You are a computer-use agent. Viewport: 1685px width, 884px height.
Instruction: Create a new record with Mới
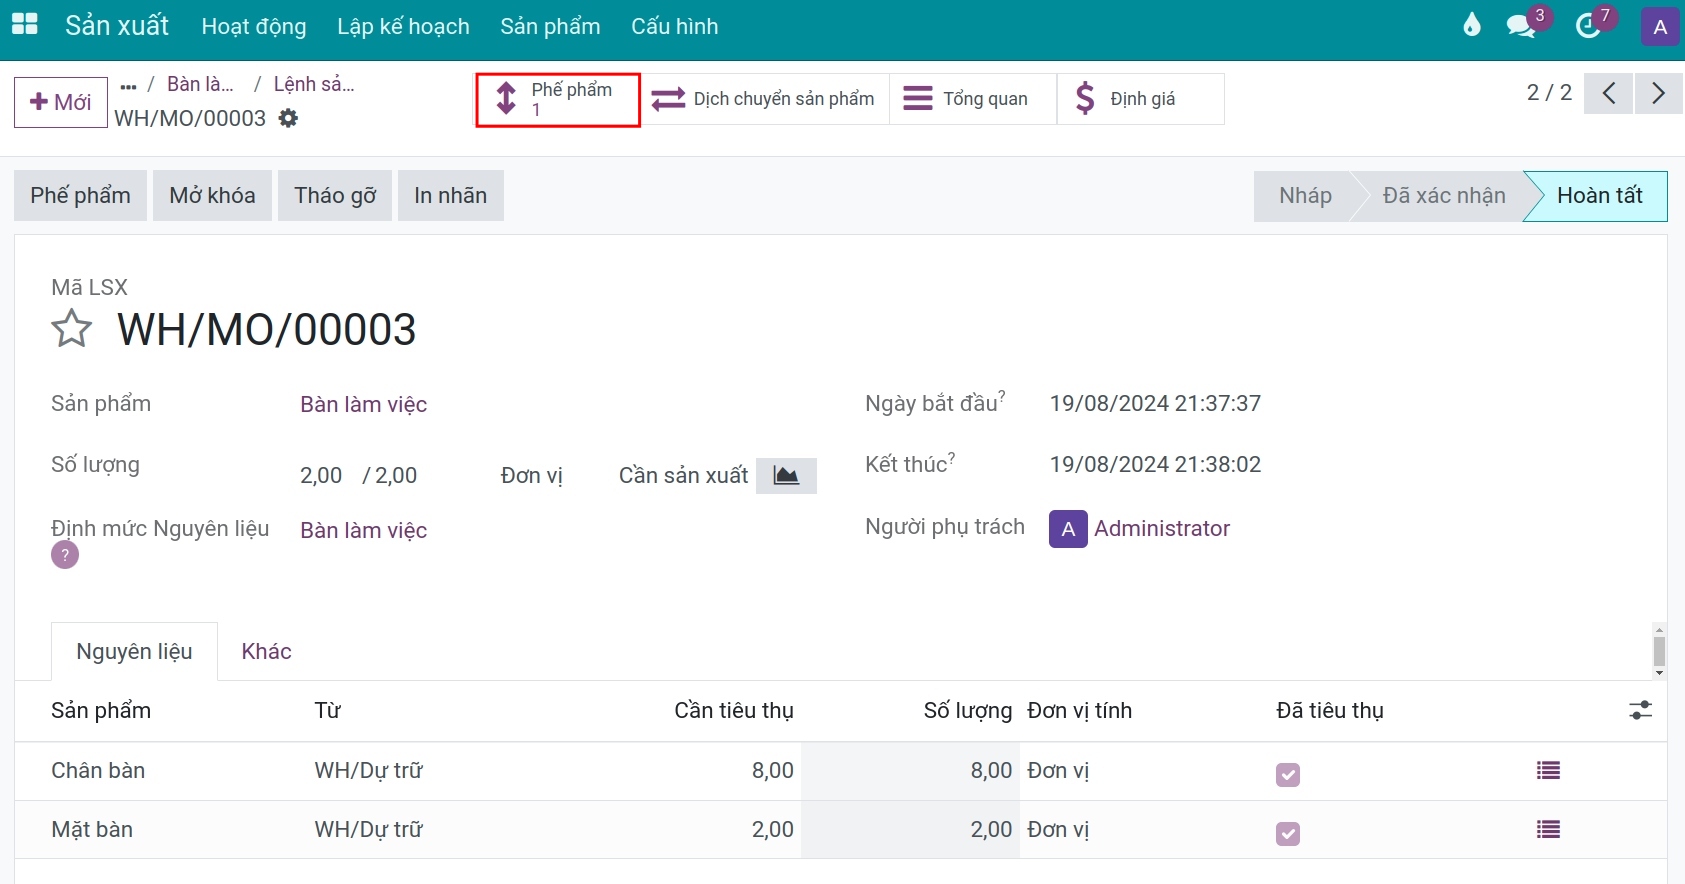click(61, 102)
